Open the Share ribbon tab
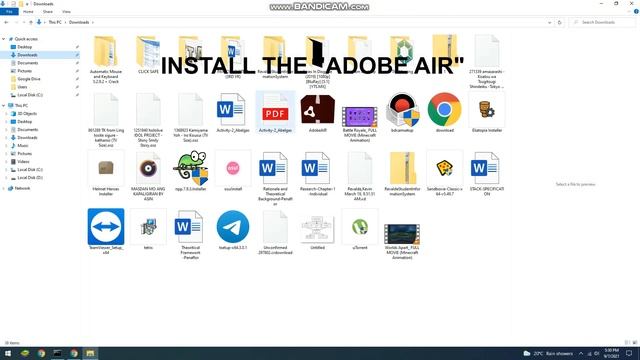The image size is (640, 360). tap(48, 11)
